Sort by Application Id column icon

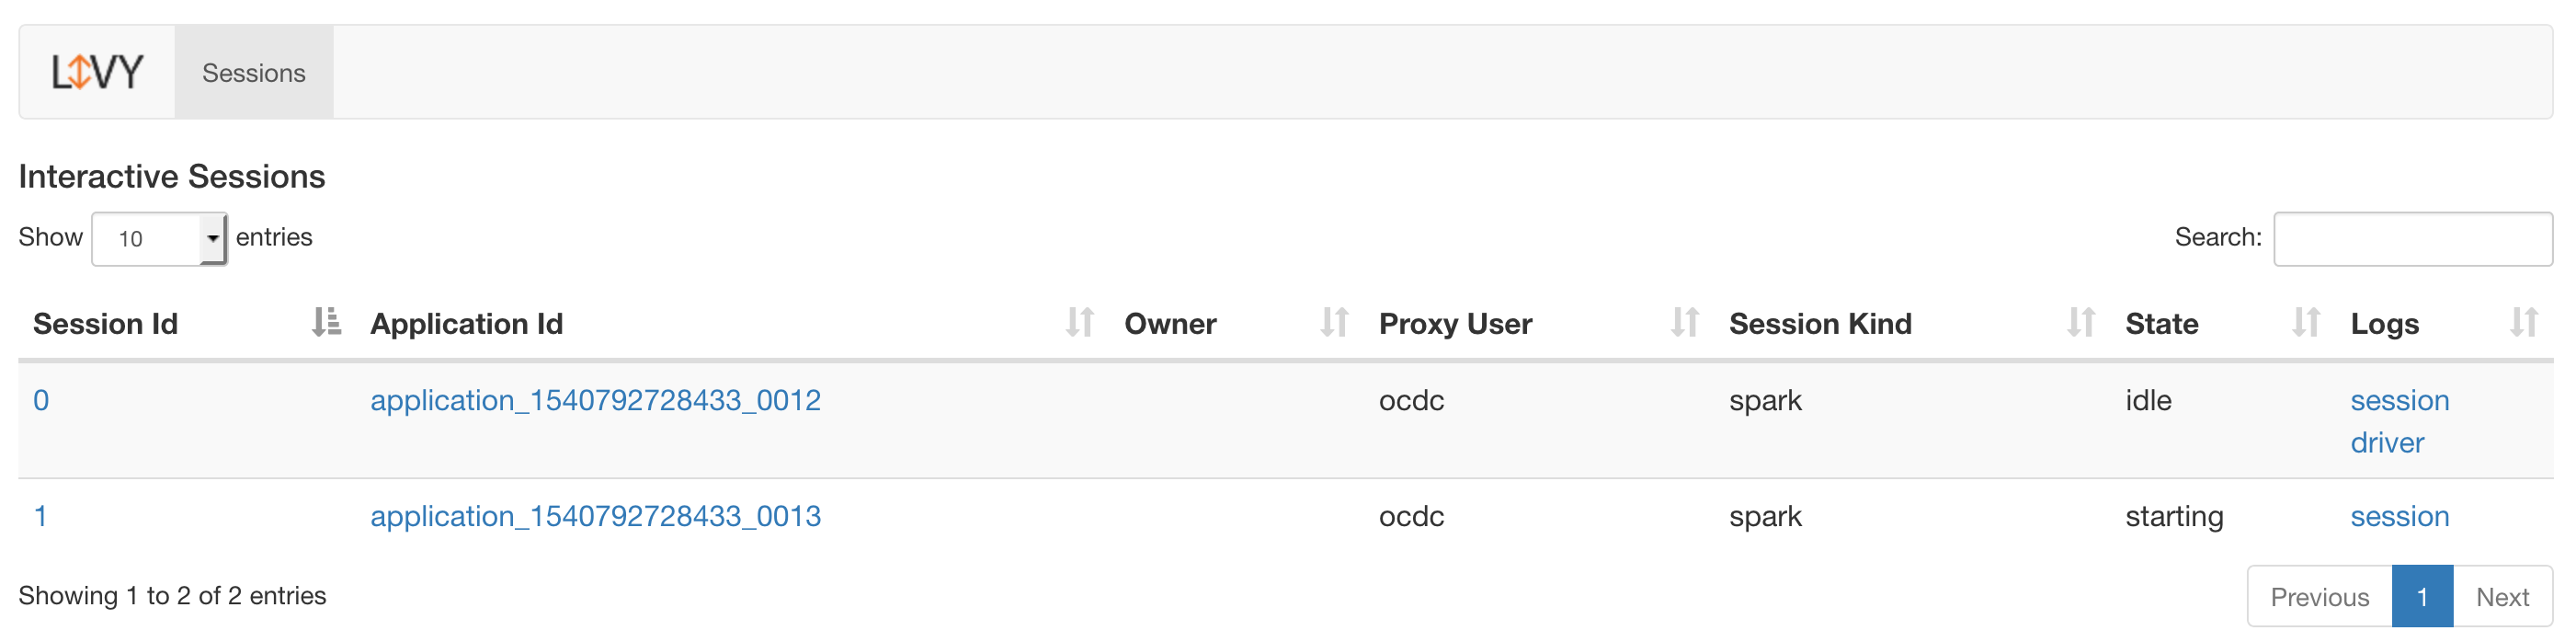tap(1079, 323)
